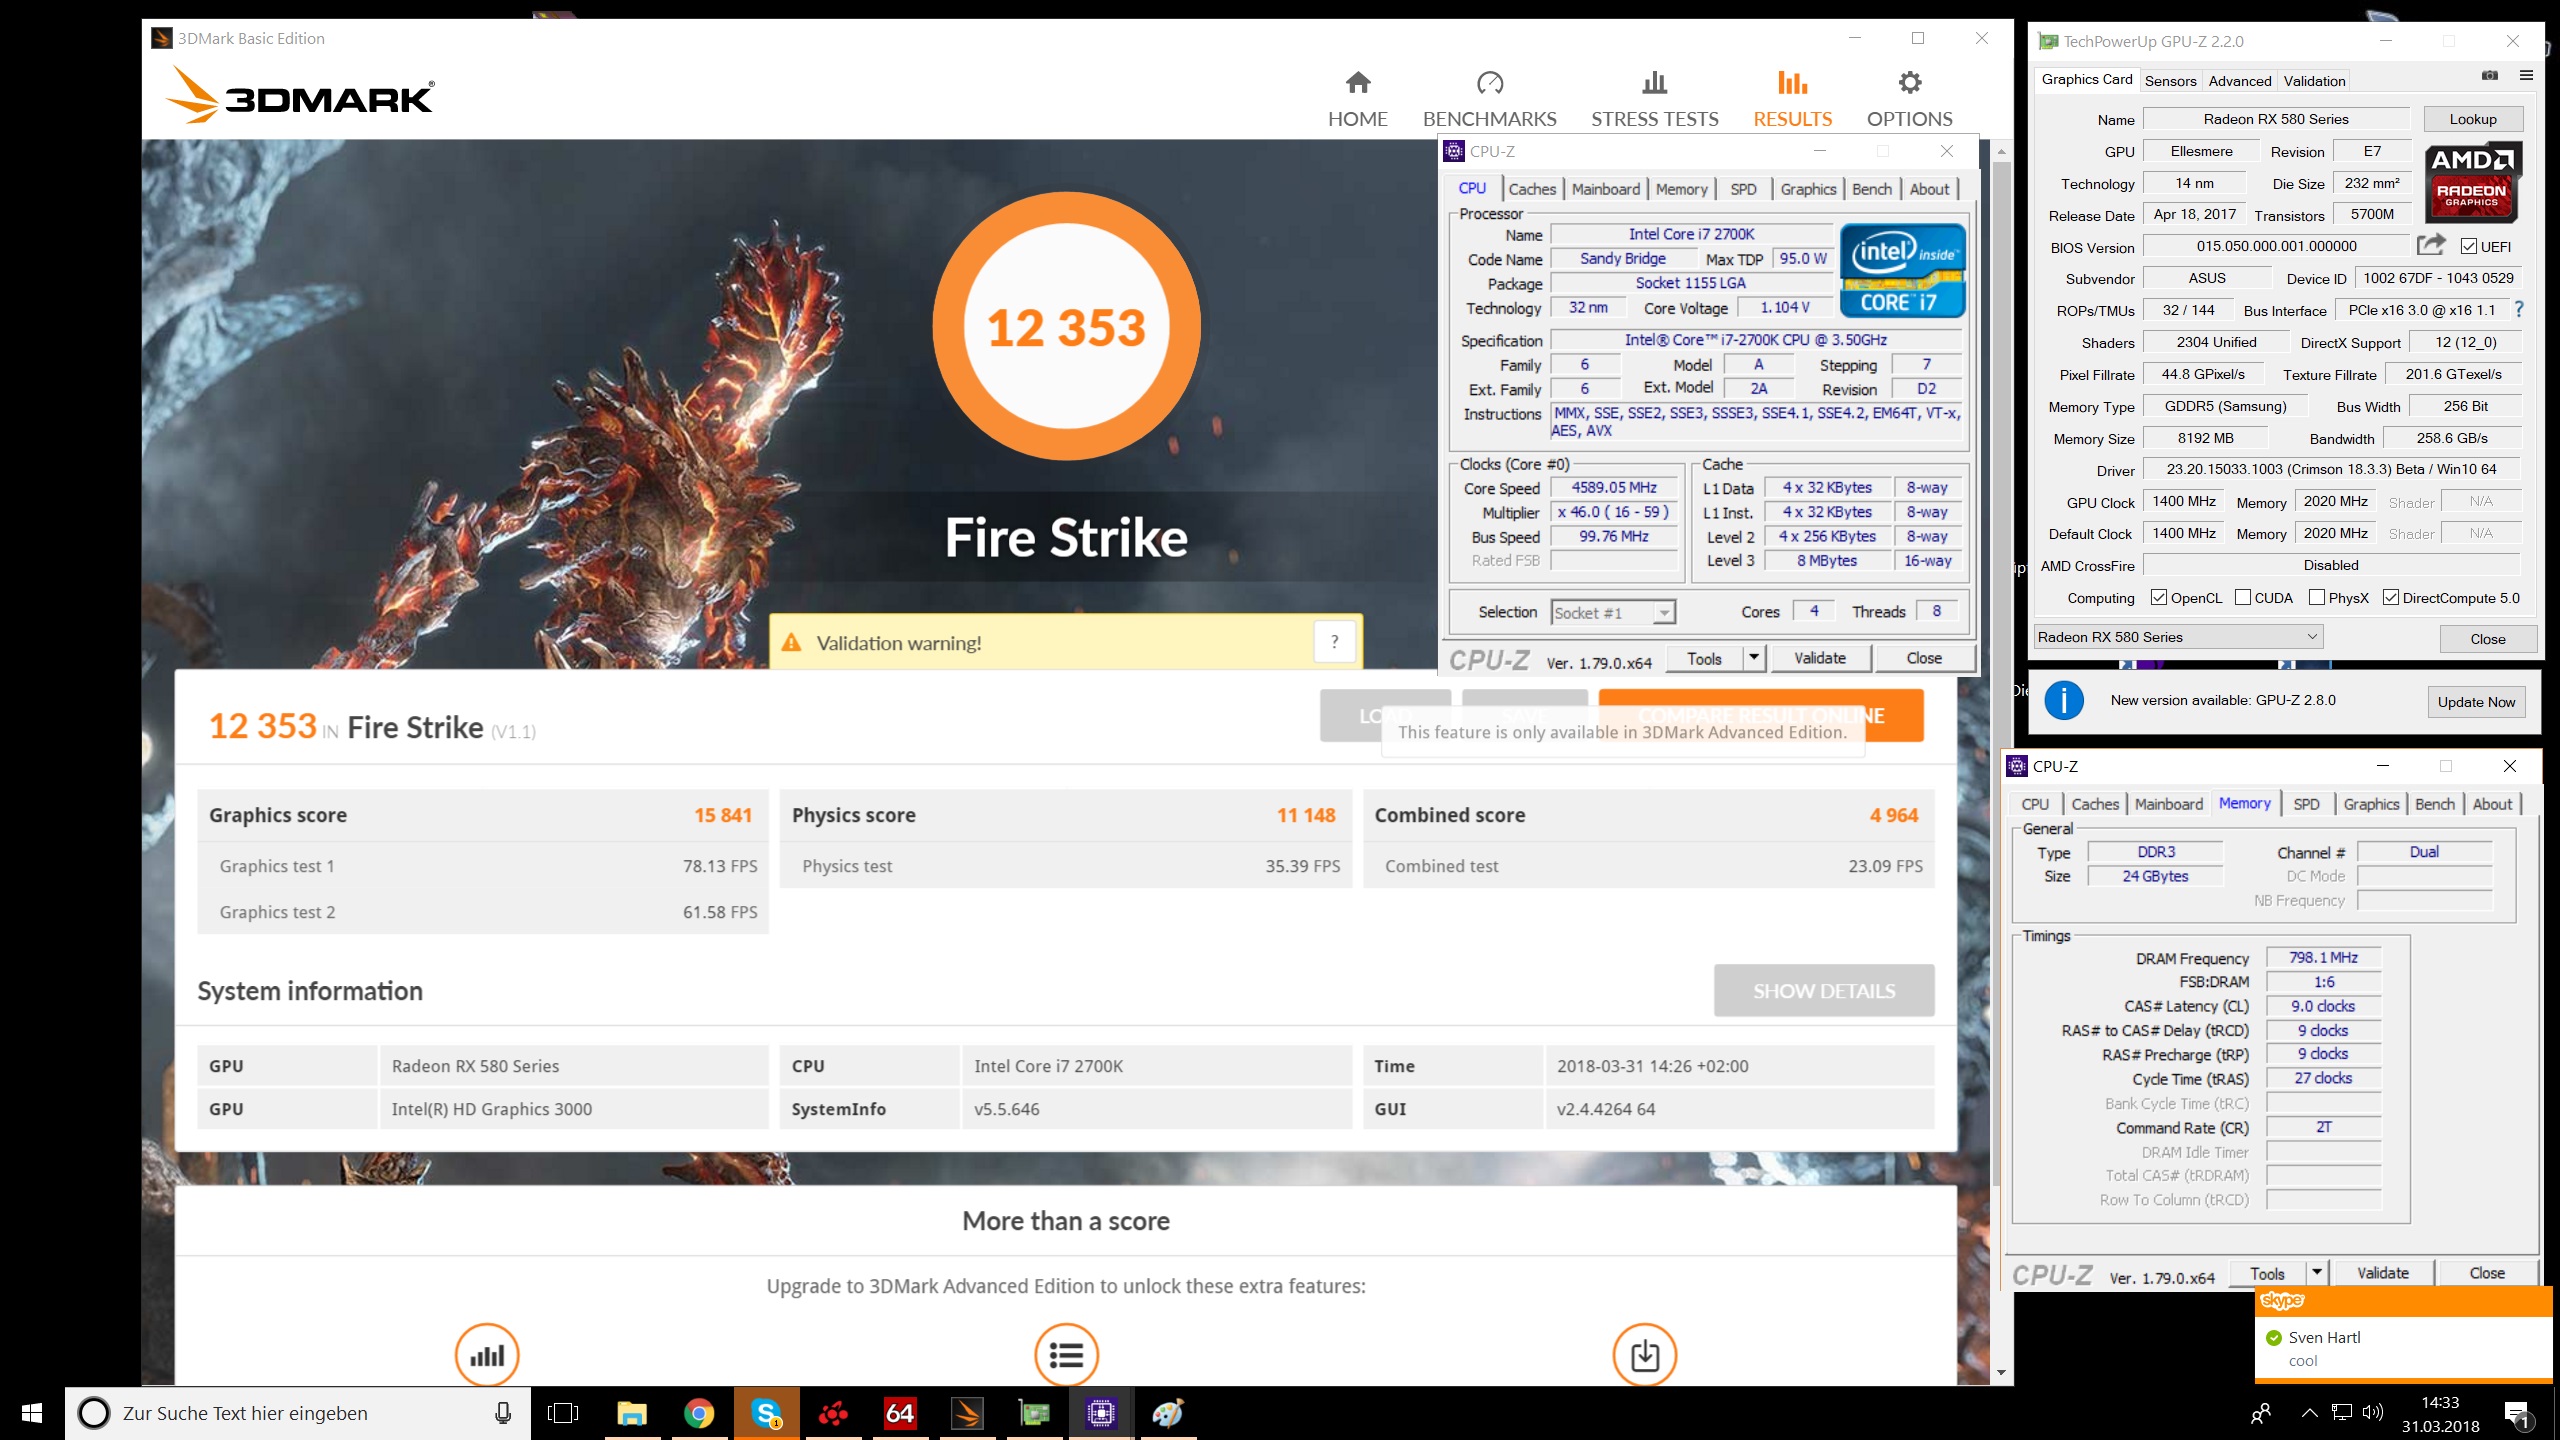Toggle the UEFI checkbox in GPU-Z

coord(2468,247)
